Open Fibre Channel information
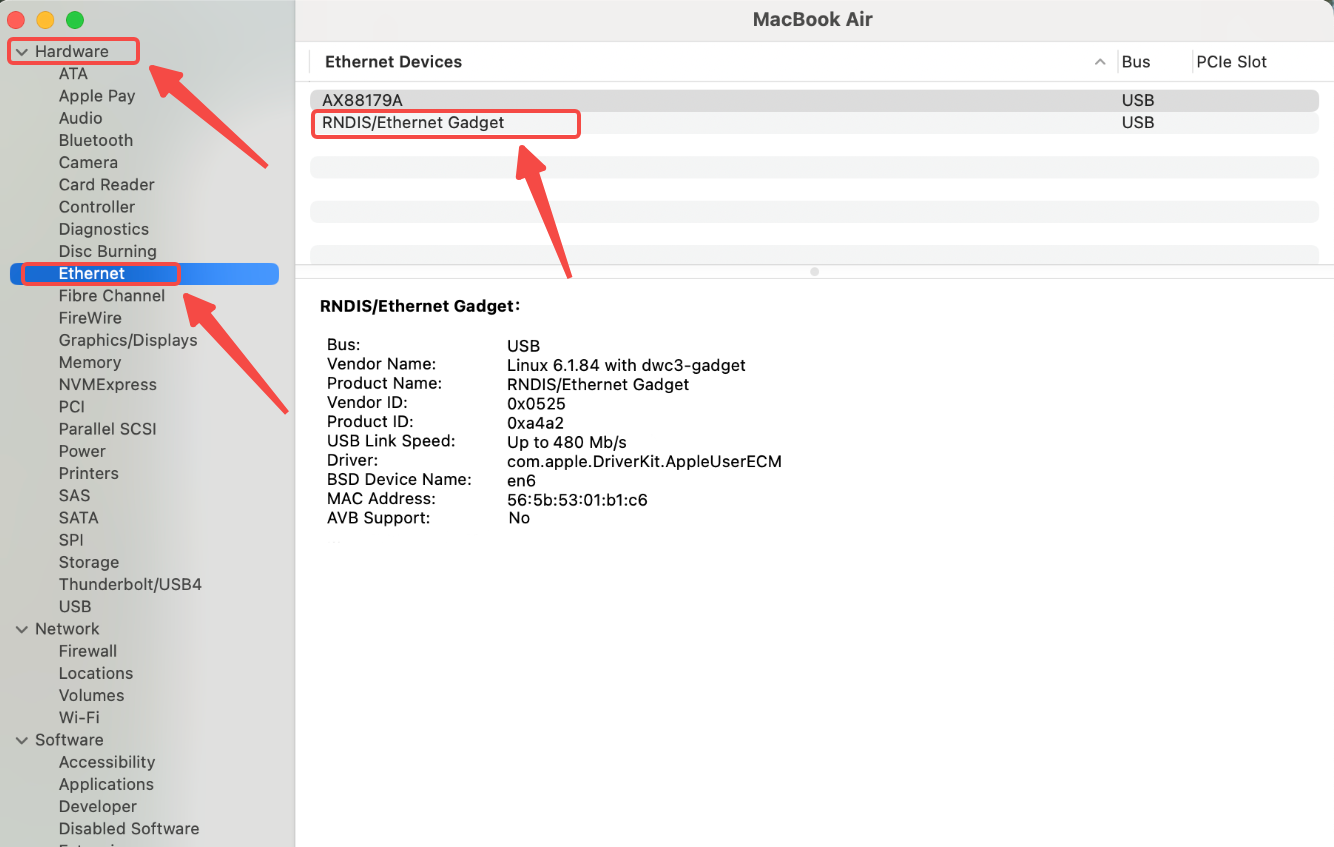 pos(112,296)
